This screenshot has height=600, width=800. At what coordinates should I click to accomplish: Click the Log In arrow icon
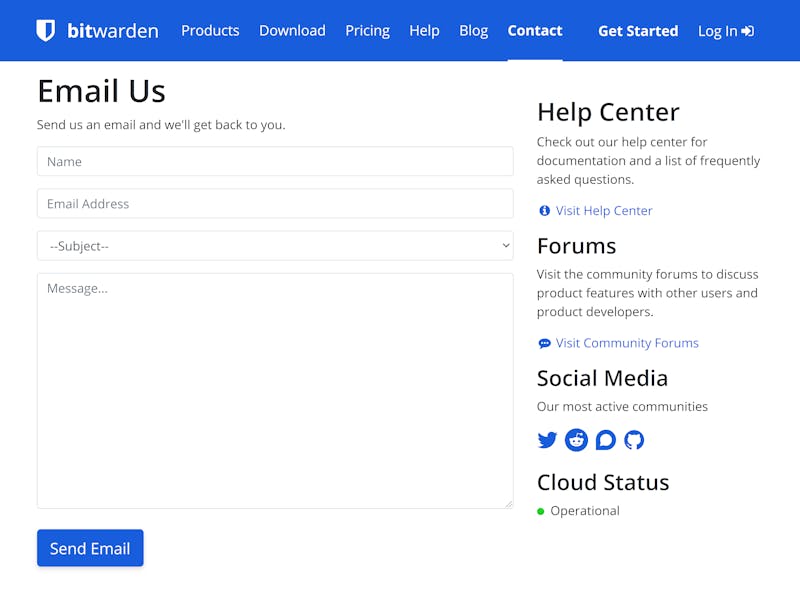(x=748, y=31)
